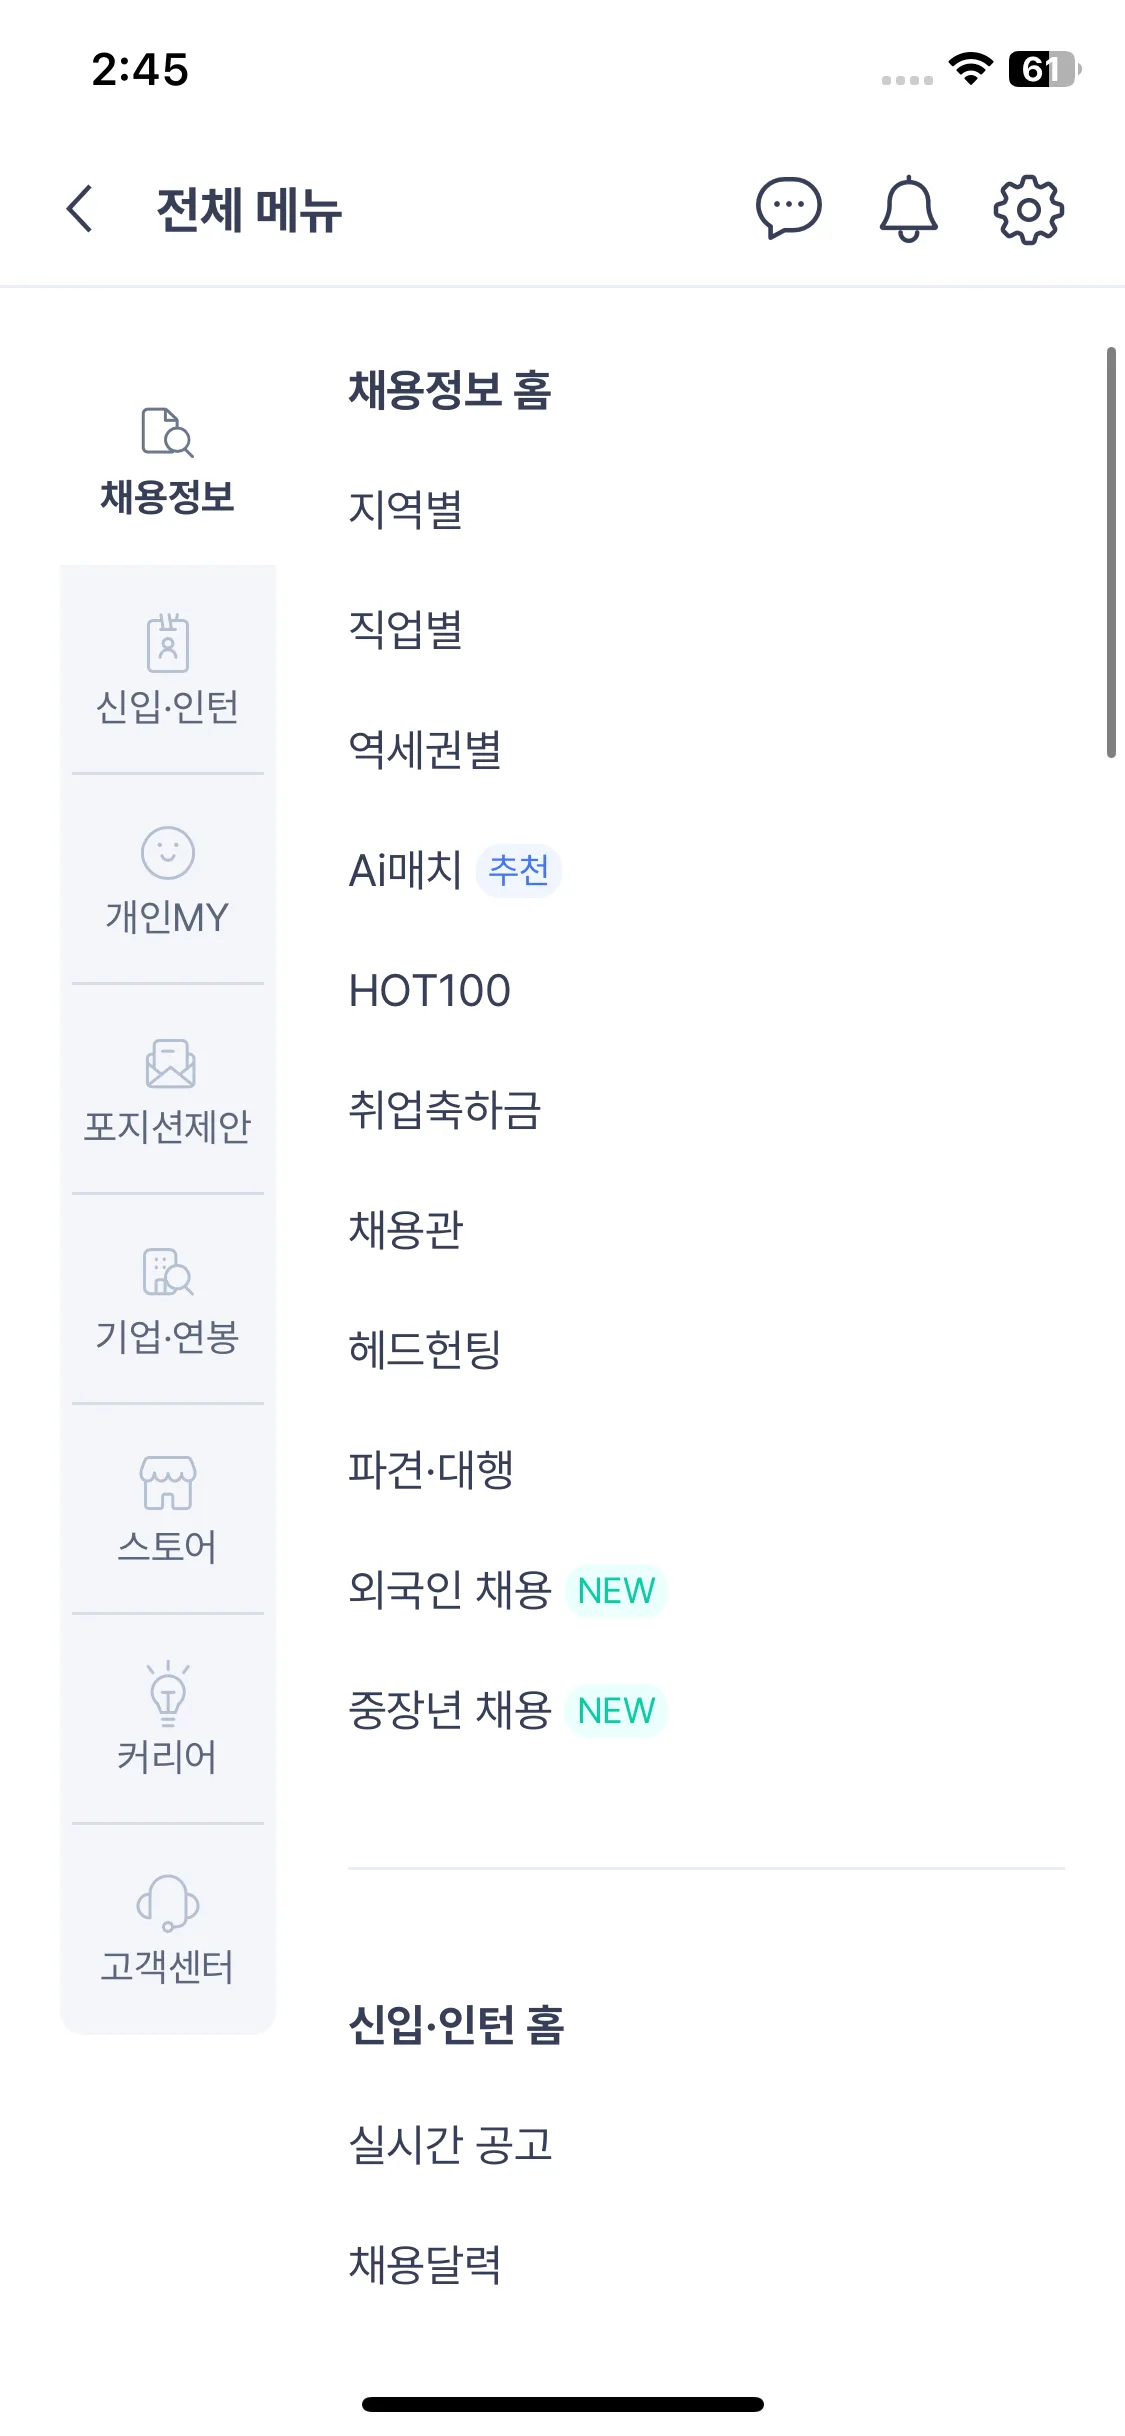Open the 지역별 menu item
This screenshot has height=2436, width=1125.
[x=405, y=510]
